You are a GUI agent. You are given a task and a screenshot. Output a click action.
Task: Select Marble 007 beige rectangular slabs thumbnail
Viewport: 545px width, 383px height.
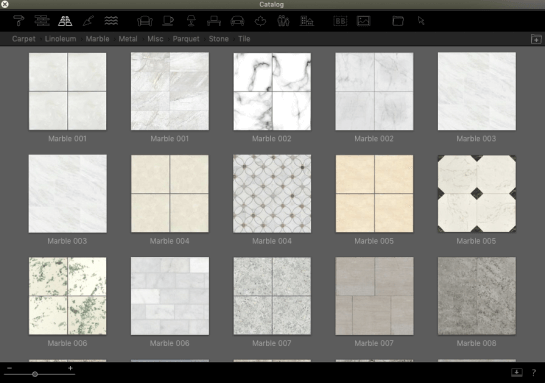374,296
